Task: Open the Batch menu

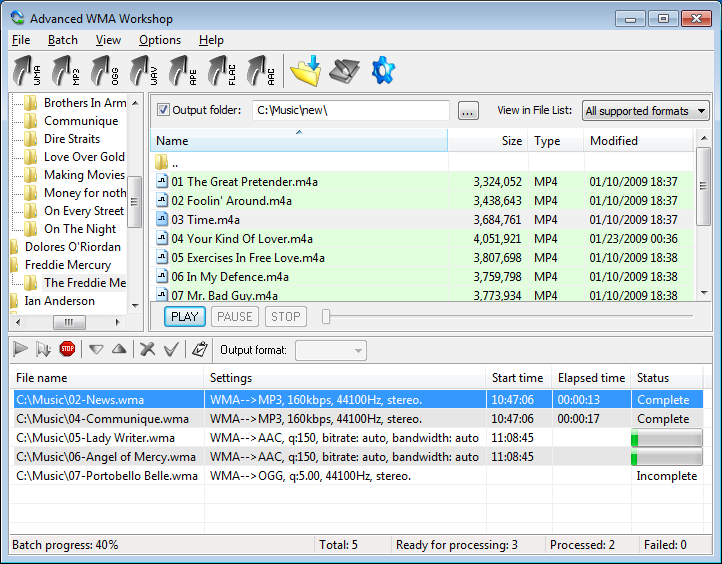Action: (63, 40)
